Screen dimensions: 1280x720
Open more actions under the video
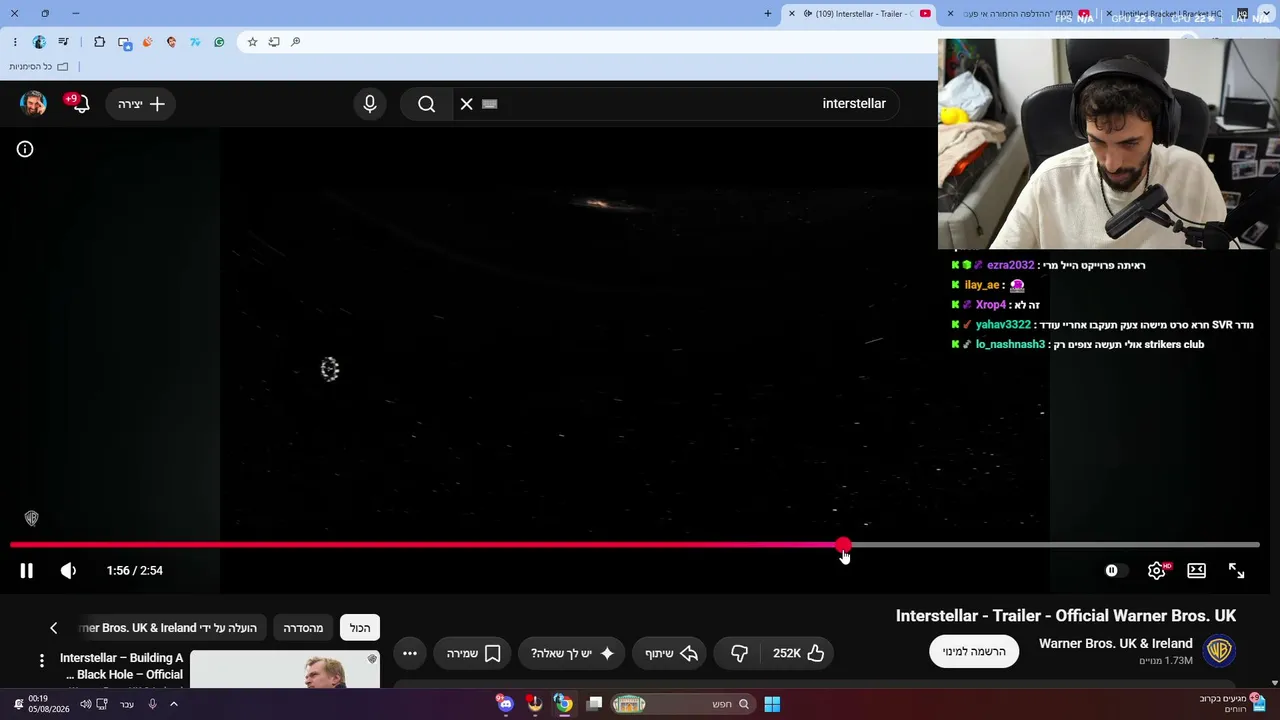point(410,653)
